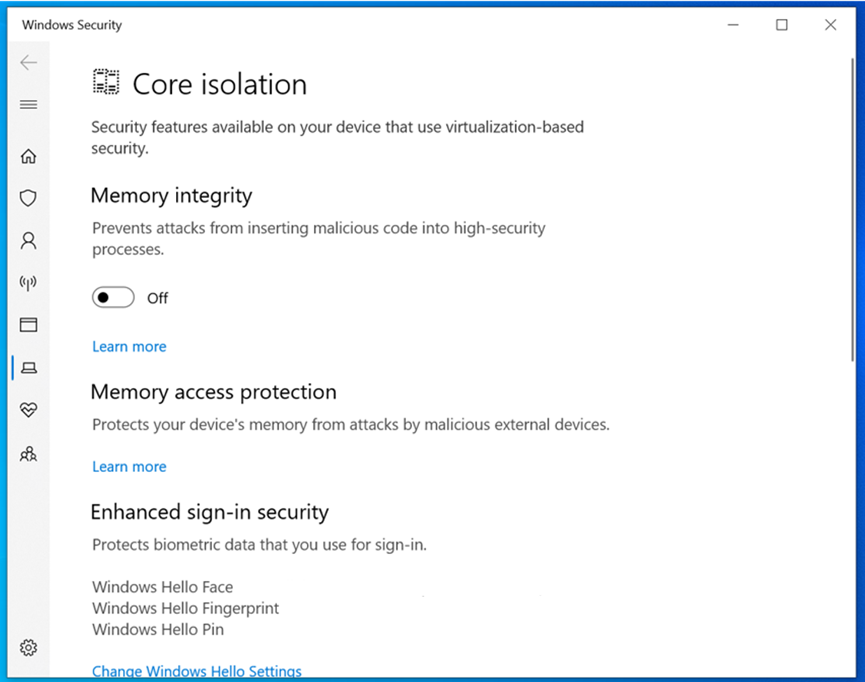The image size is (865, 682).
Task: Select the Windows Hello Fingerprint entry
Action: (x=185, y=608)
